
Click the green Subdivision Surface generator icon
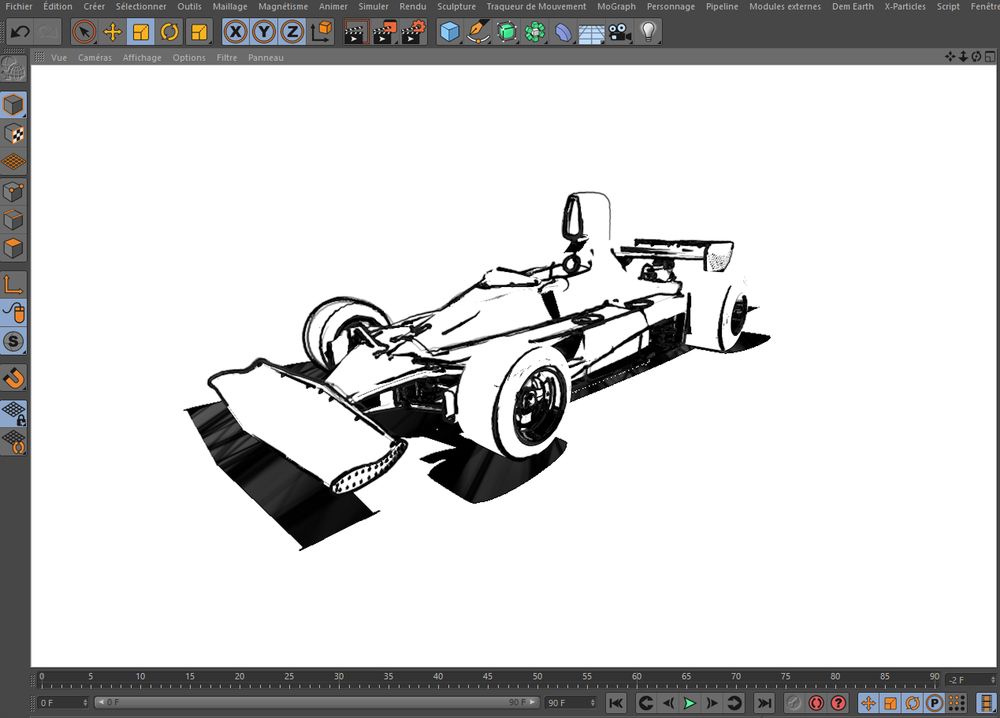tap(507, 32)
